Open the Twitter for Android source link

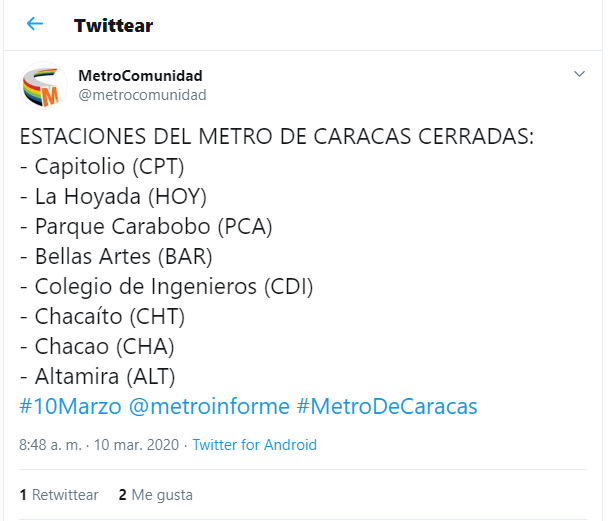pyautogui.click(x=255, y=445)
